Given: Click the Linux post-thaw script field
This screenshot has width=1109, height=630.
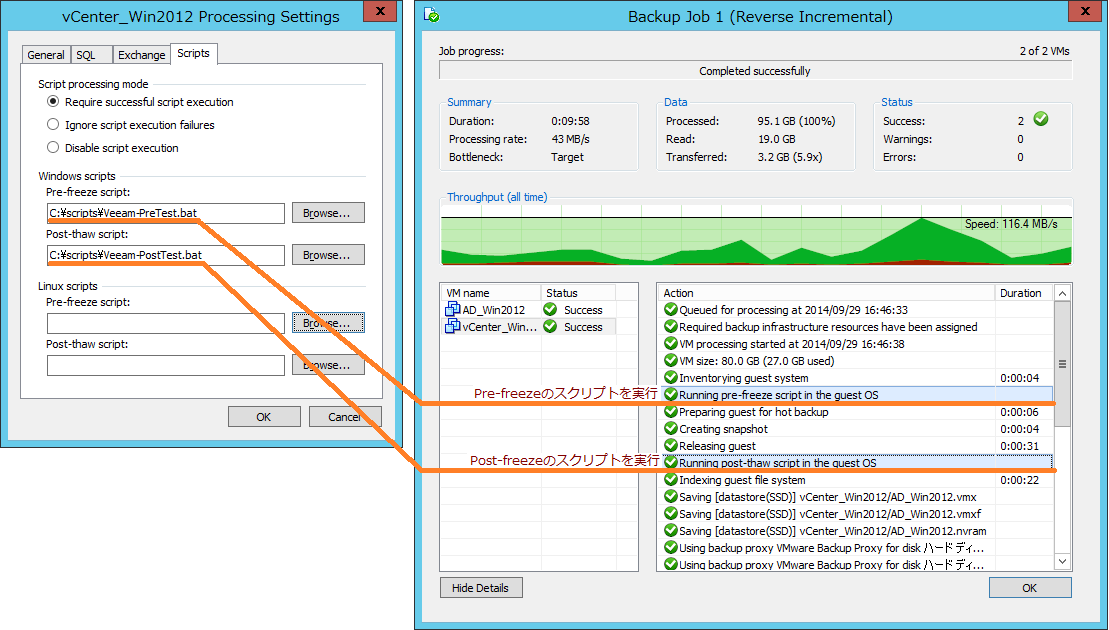Looking at the screenshot, I should (x=166, y=365).
